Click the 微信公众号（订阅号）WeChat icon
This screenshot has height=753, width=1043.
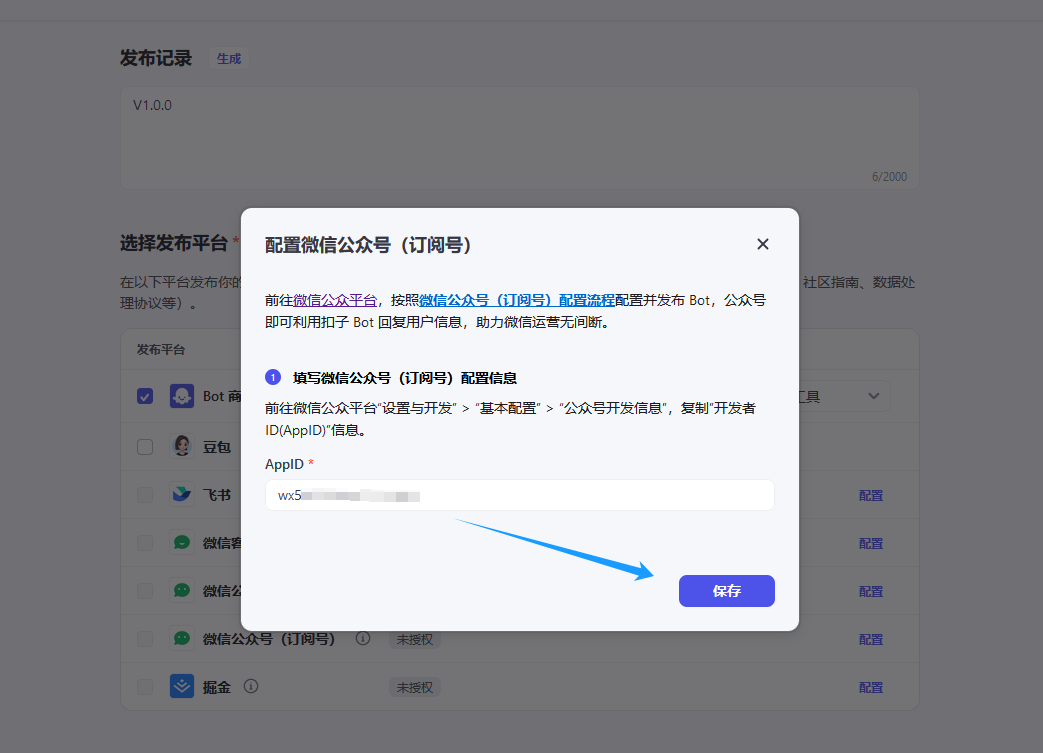(181, 639)
